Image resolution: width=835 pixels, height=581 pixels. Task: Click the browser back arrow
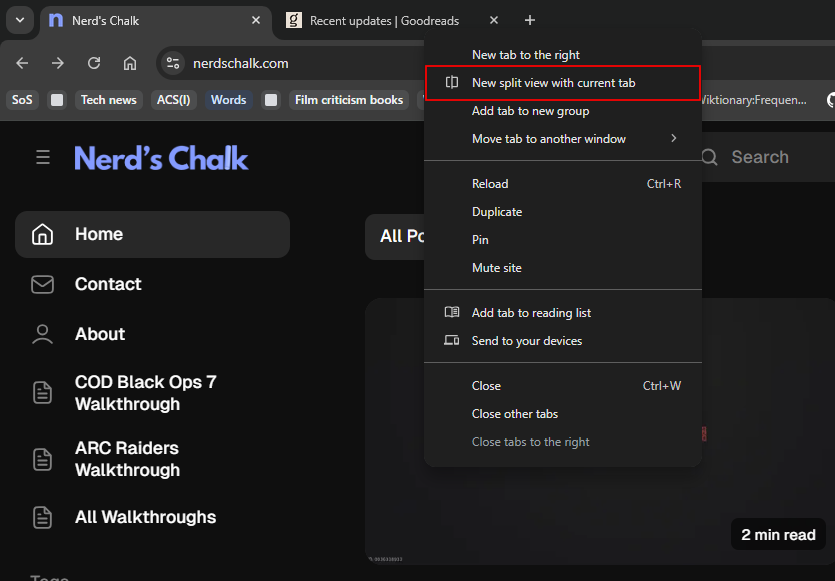(x=22, y=63)
